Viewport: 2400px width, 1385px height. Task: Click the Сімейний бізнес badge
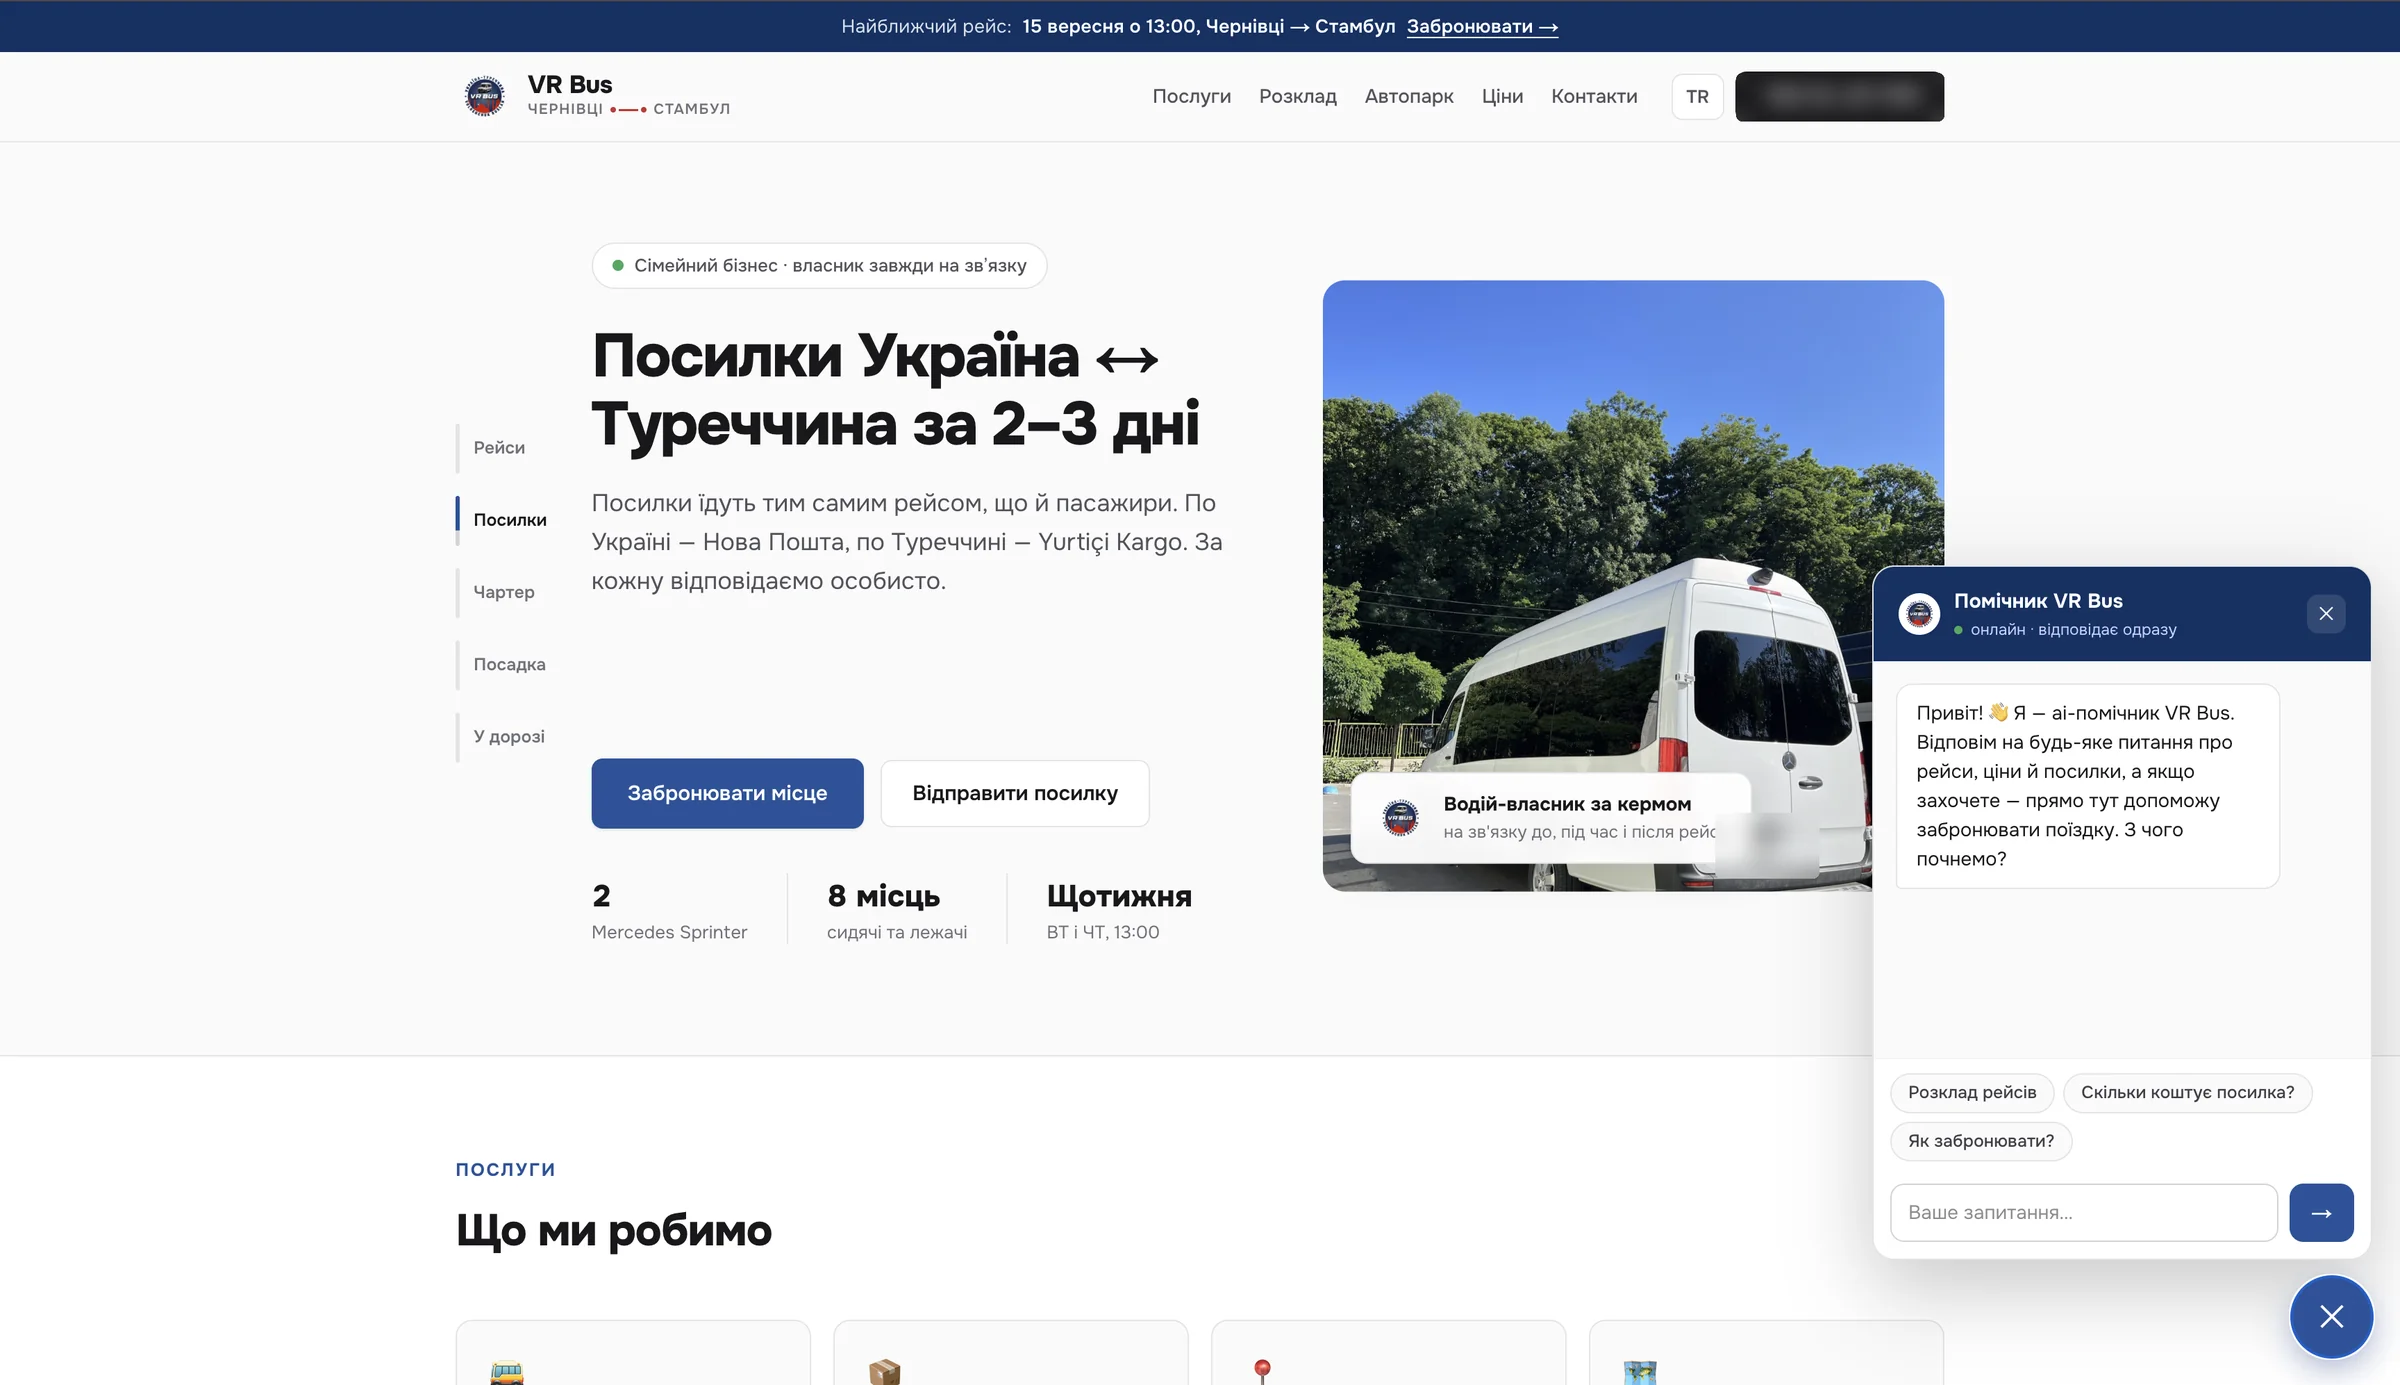[x=819, y=265]
